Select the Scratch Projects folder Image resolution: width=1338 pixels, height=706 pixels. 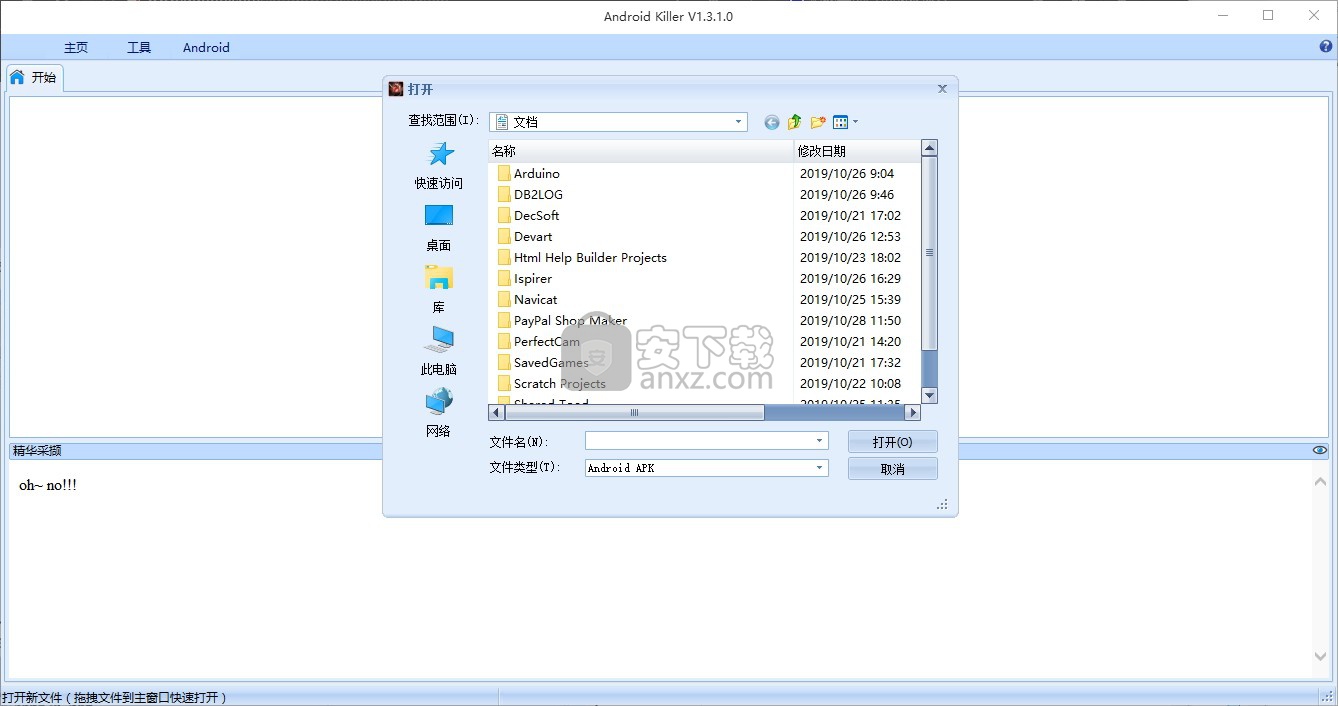[560, 383]
